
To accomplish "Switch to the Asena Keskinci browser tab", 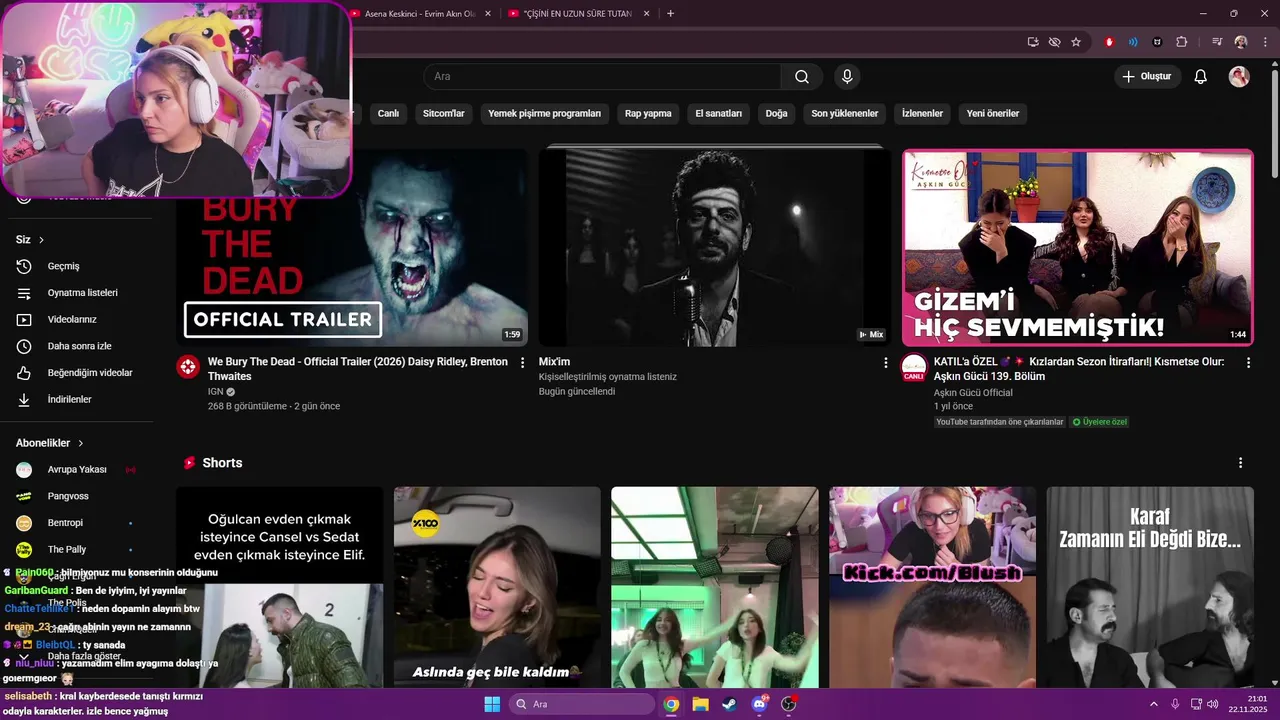I will pyautogui.click(x=419, y=14).
